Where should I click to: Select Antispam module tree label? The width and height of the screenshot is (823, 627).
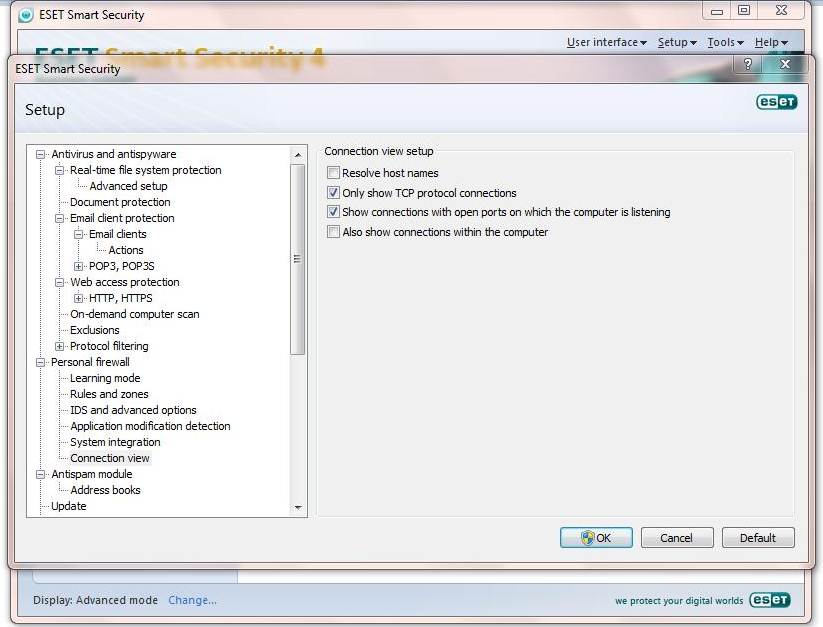[x=92, y=474]
